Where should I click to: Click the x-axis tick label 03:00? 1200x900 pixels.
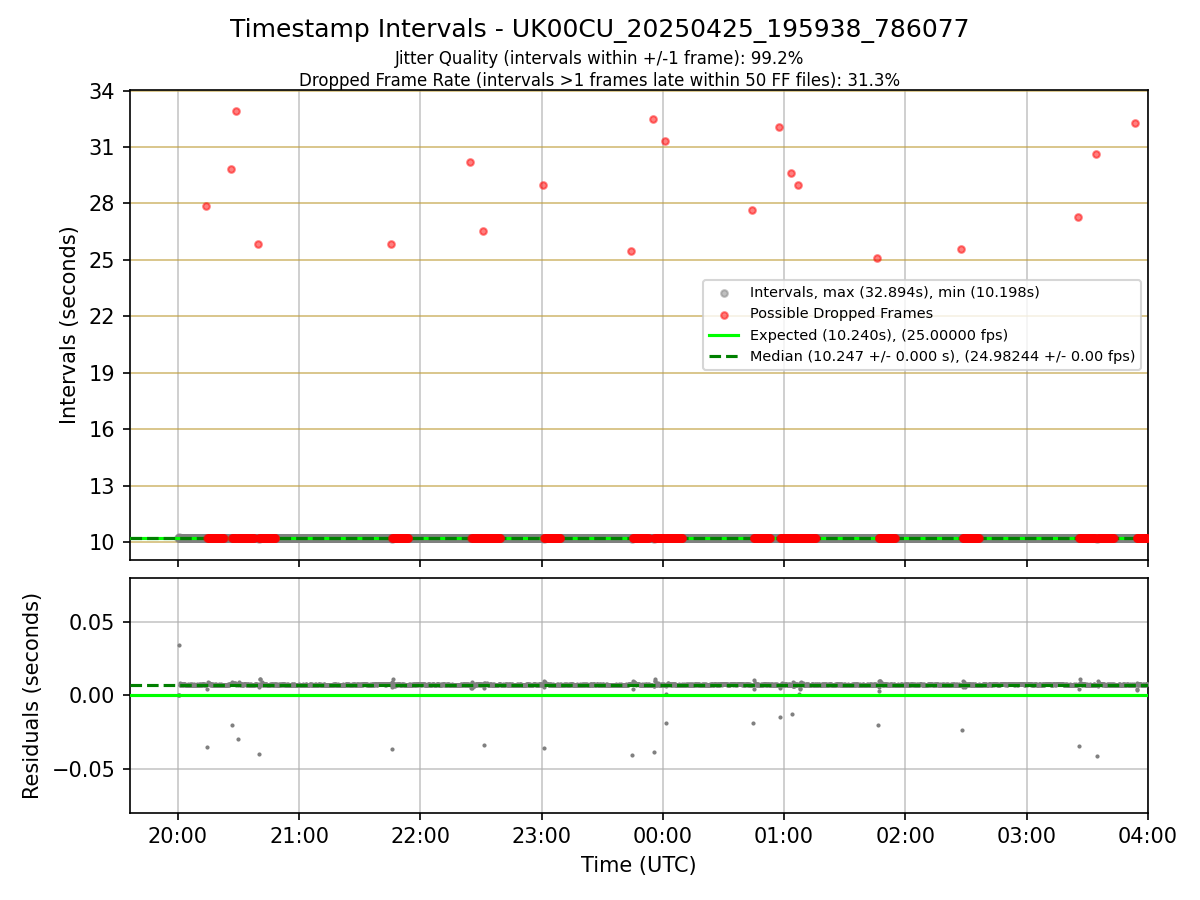[1026, 835]
